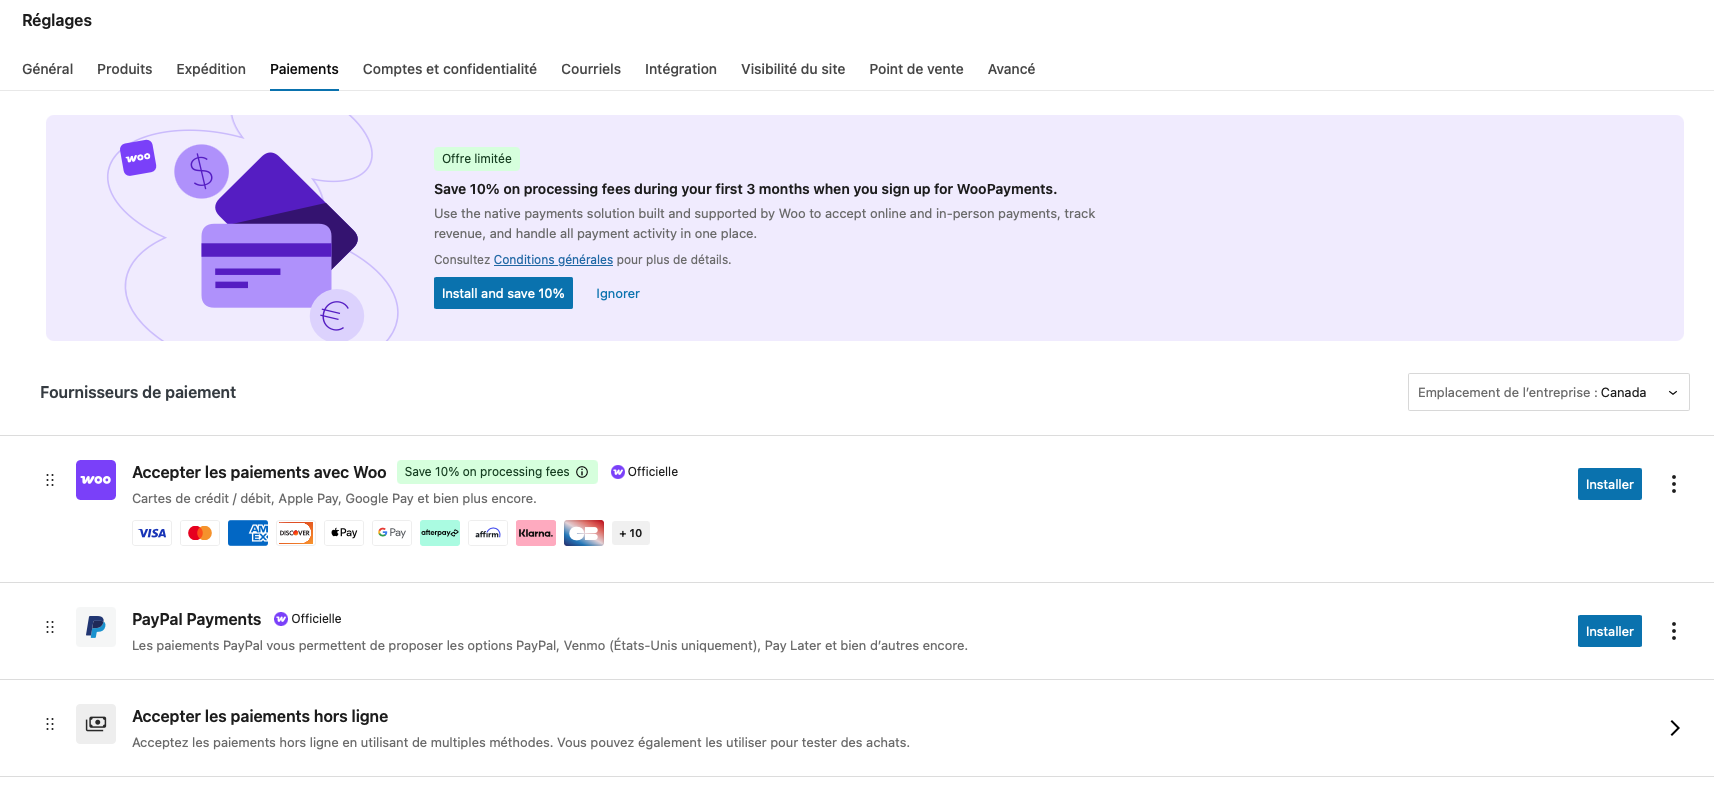Image resolution: width=1714 pixels, height=794 pixels.
Task: Go to the Avancé tab
Action: (1011, 69)
